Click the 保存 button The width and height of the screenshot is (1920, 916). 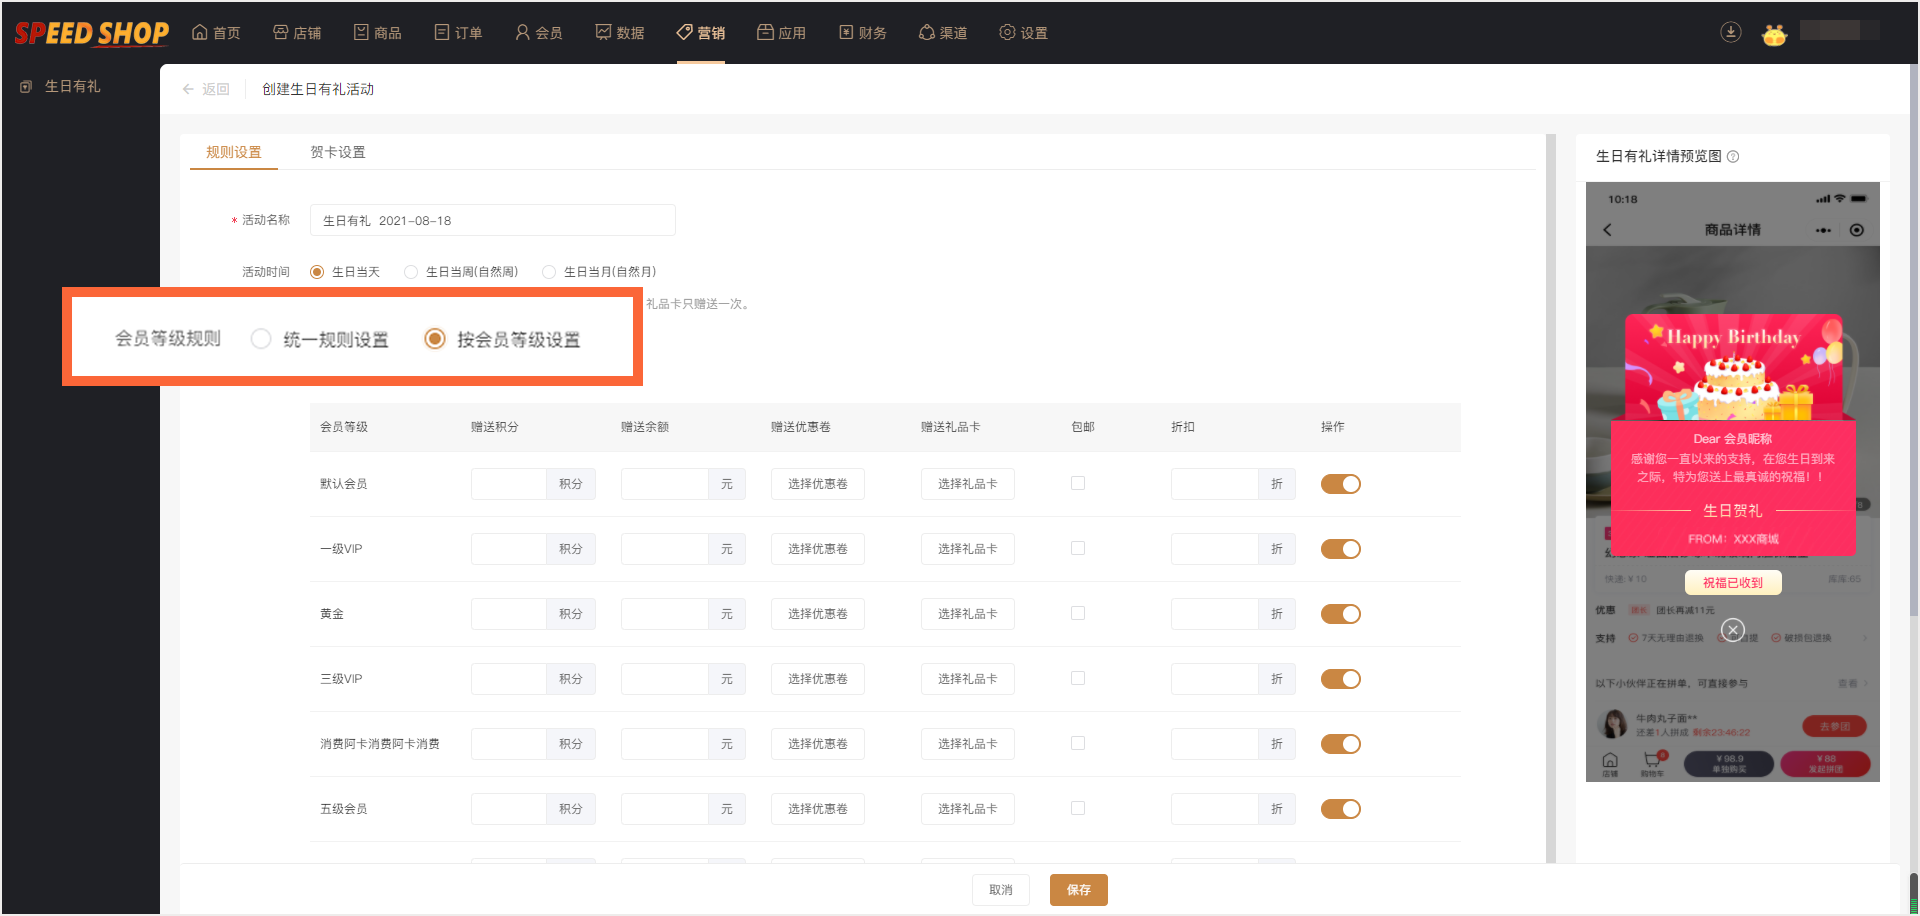[x=1078, y=890]
